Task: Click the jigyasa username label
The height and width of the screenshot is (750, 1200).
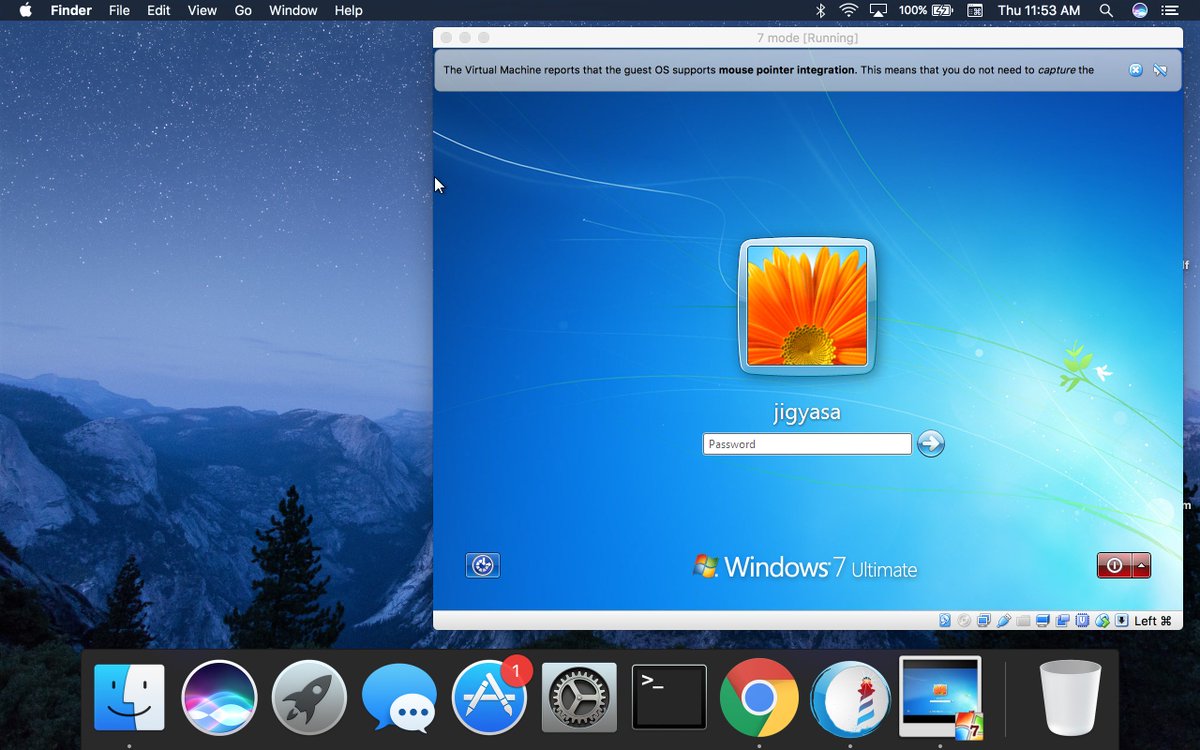Action: click(x=807, y=412)
